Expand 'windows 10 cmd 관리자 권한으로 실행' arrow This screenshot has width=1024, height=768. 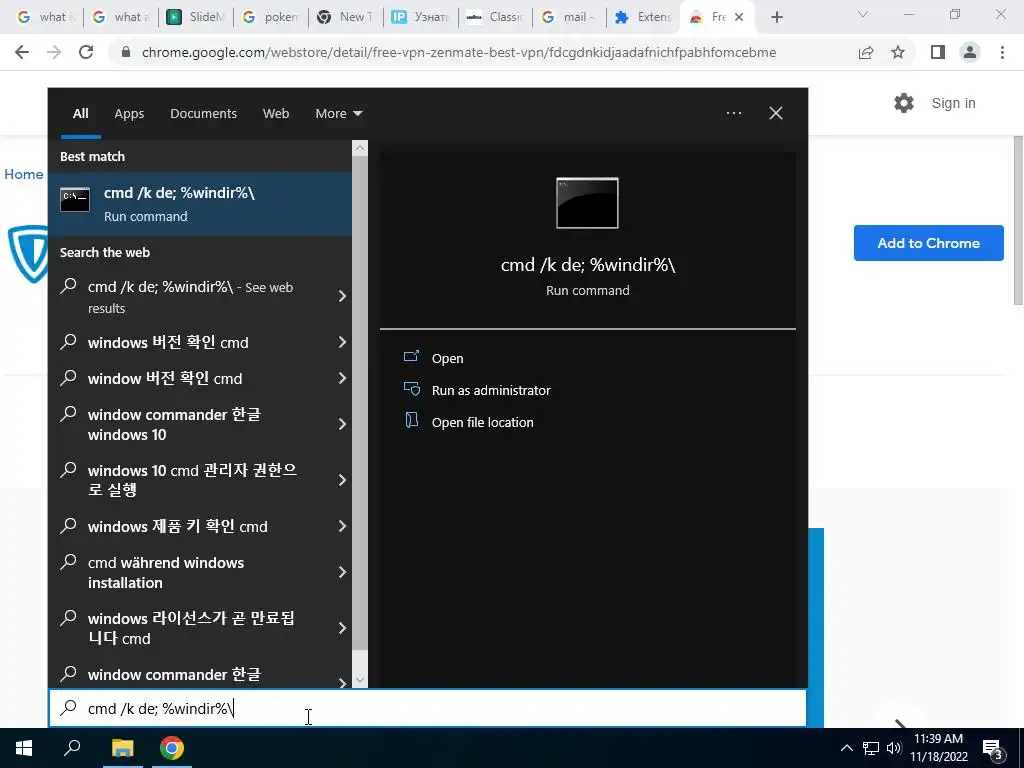coord(342,480)
